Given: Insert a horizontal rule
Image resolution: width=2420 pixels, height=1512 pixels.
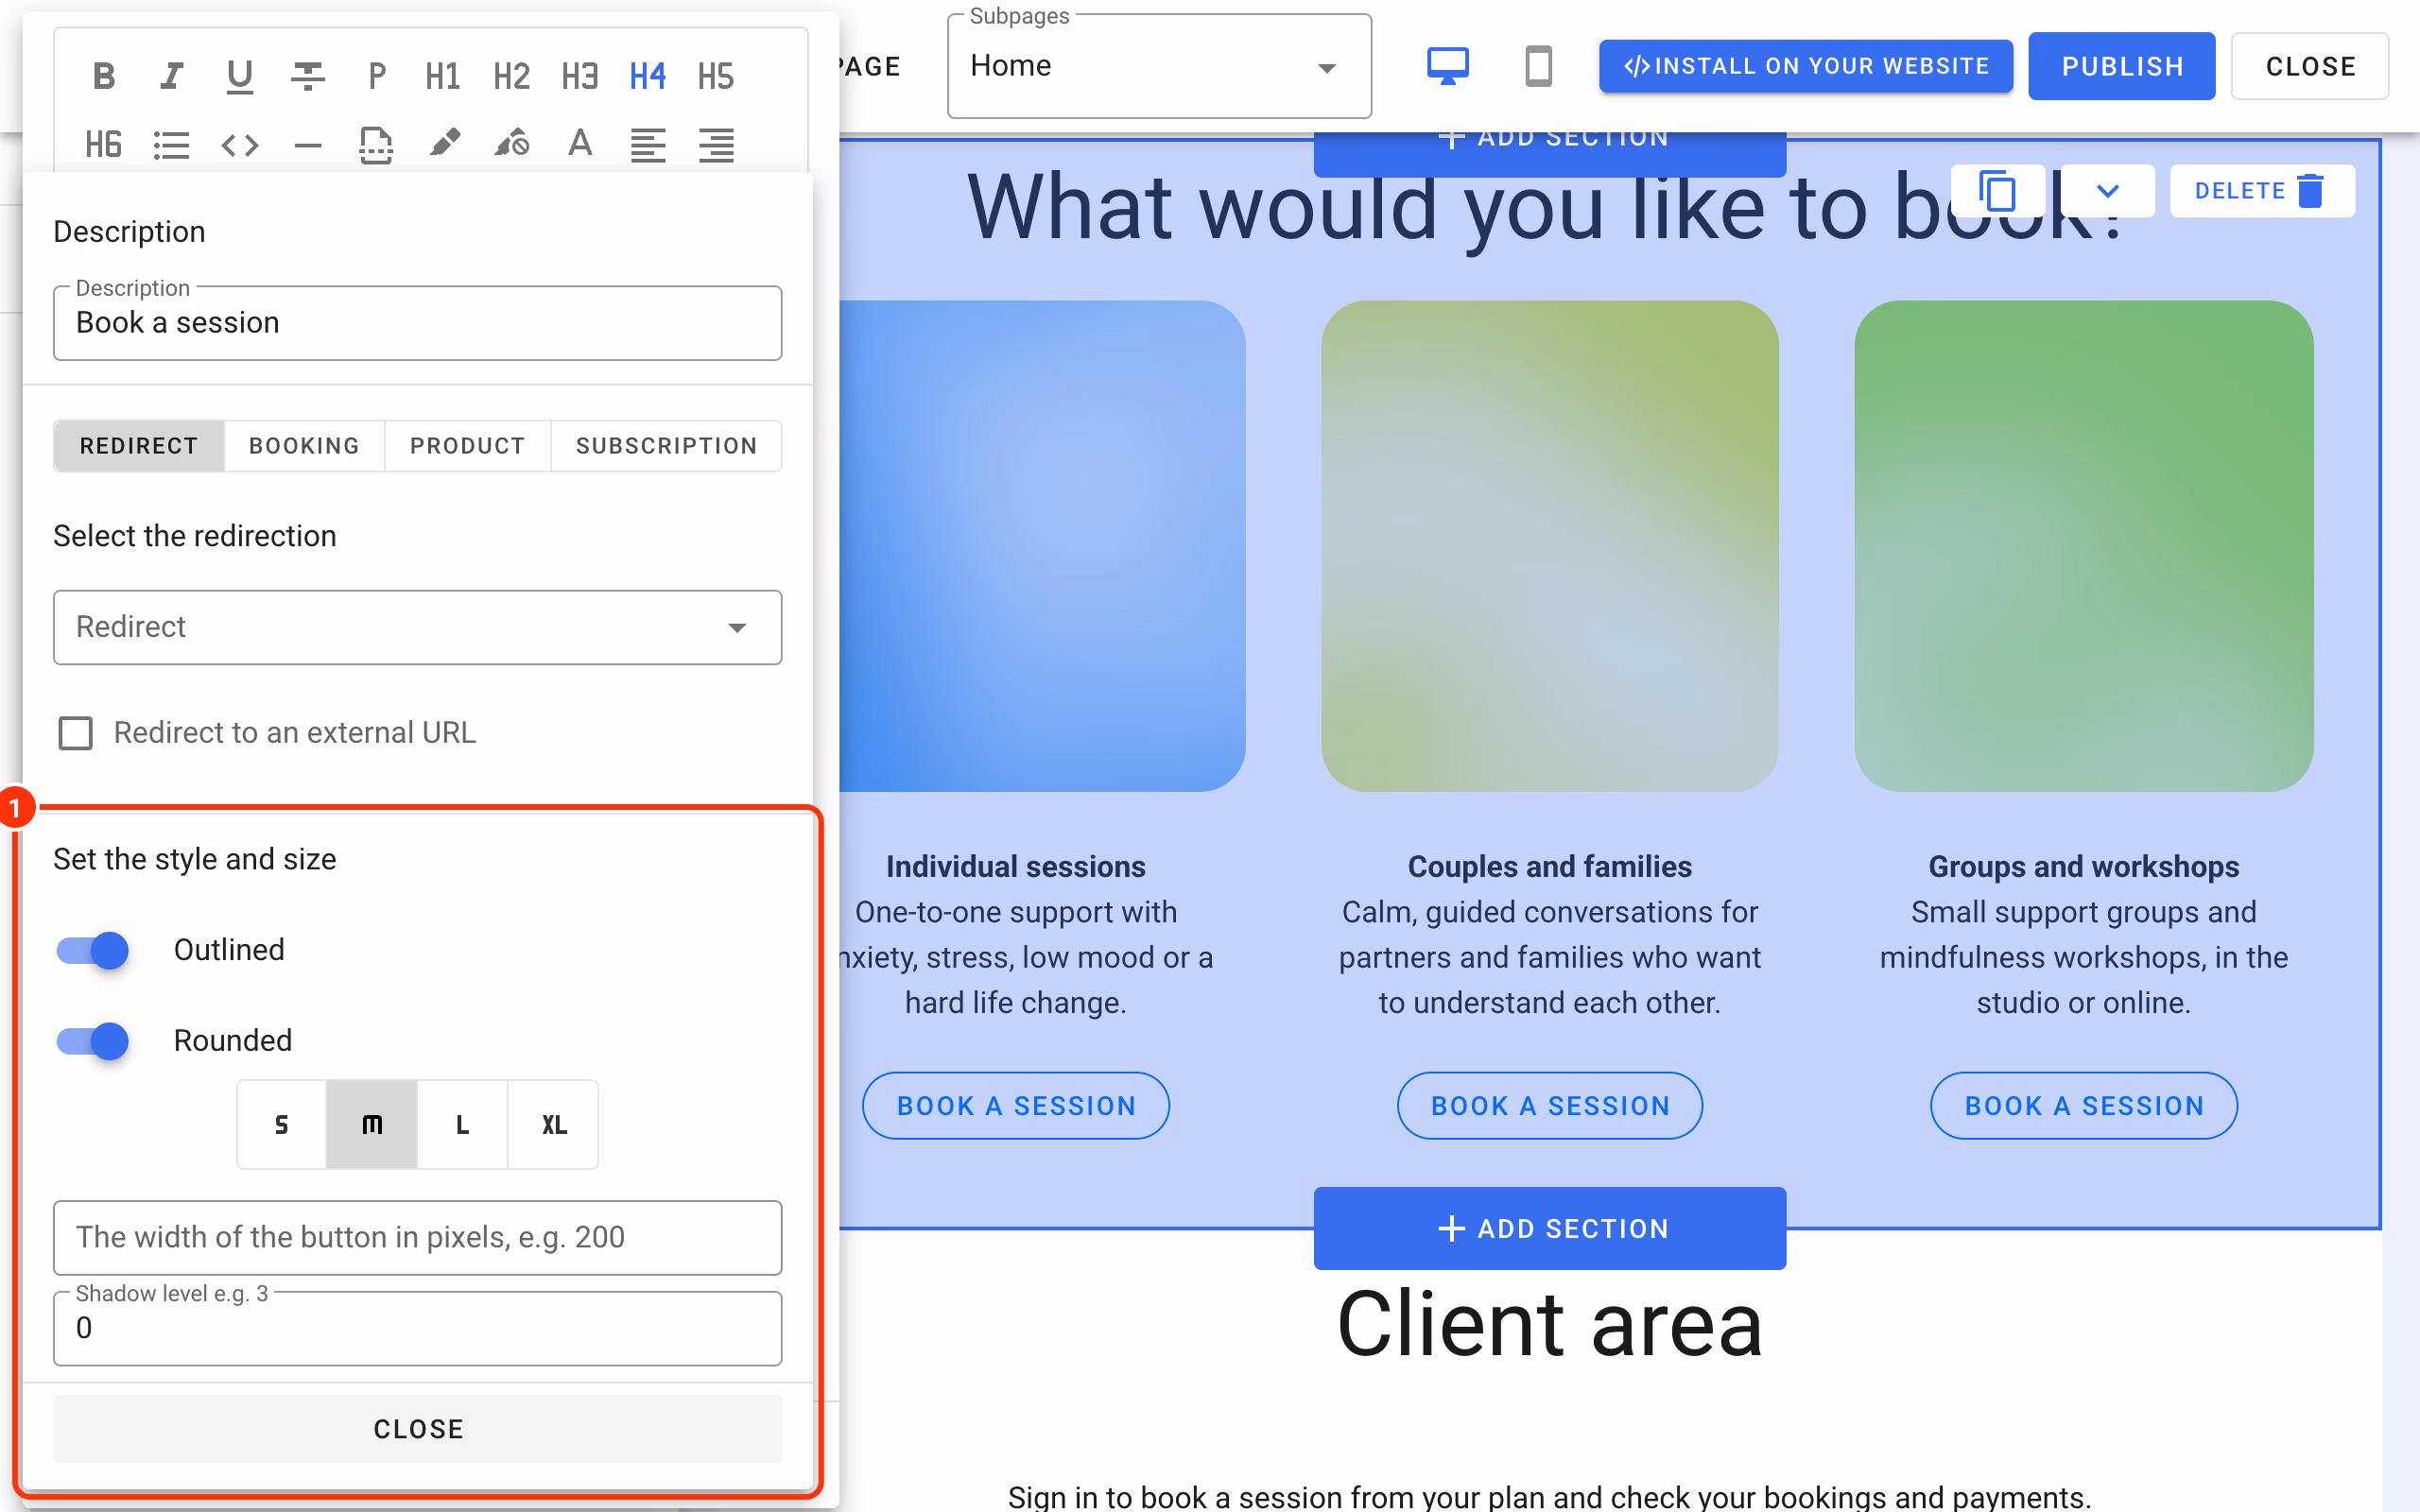Looking at the screenshot, I should coord(307,145).
